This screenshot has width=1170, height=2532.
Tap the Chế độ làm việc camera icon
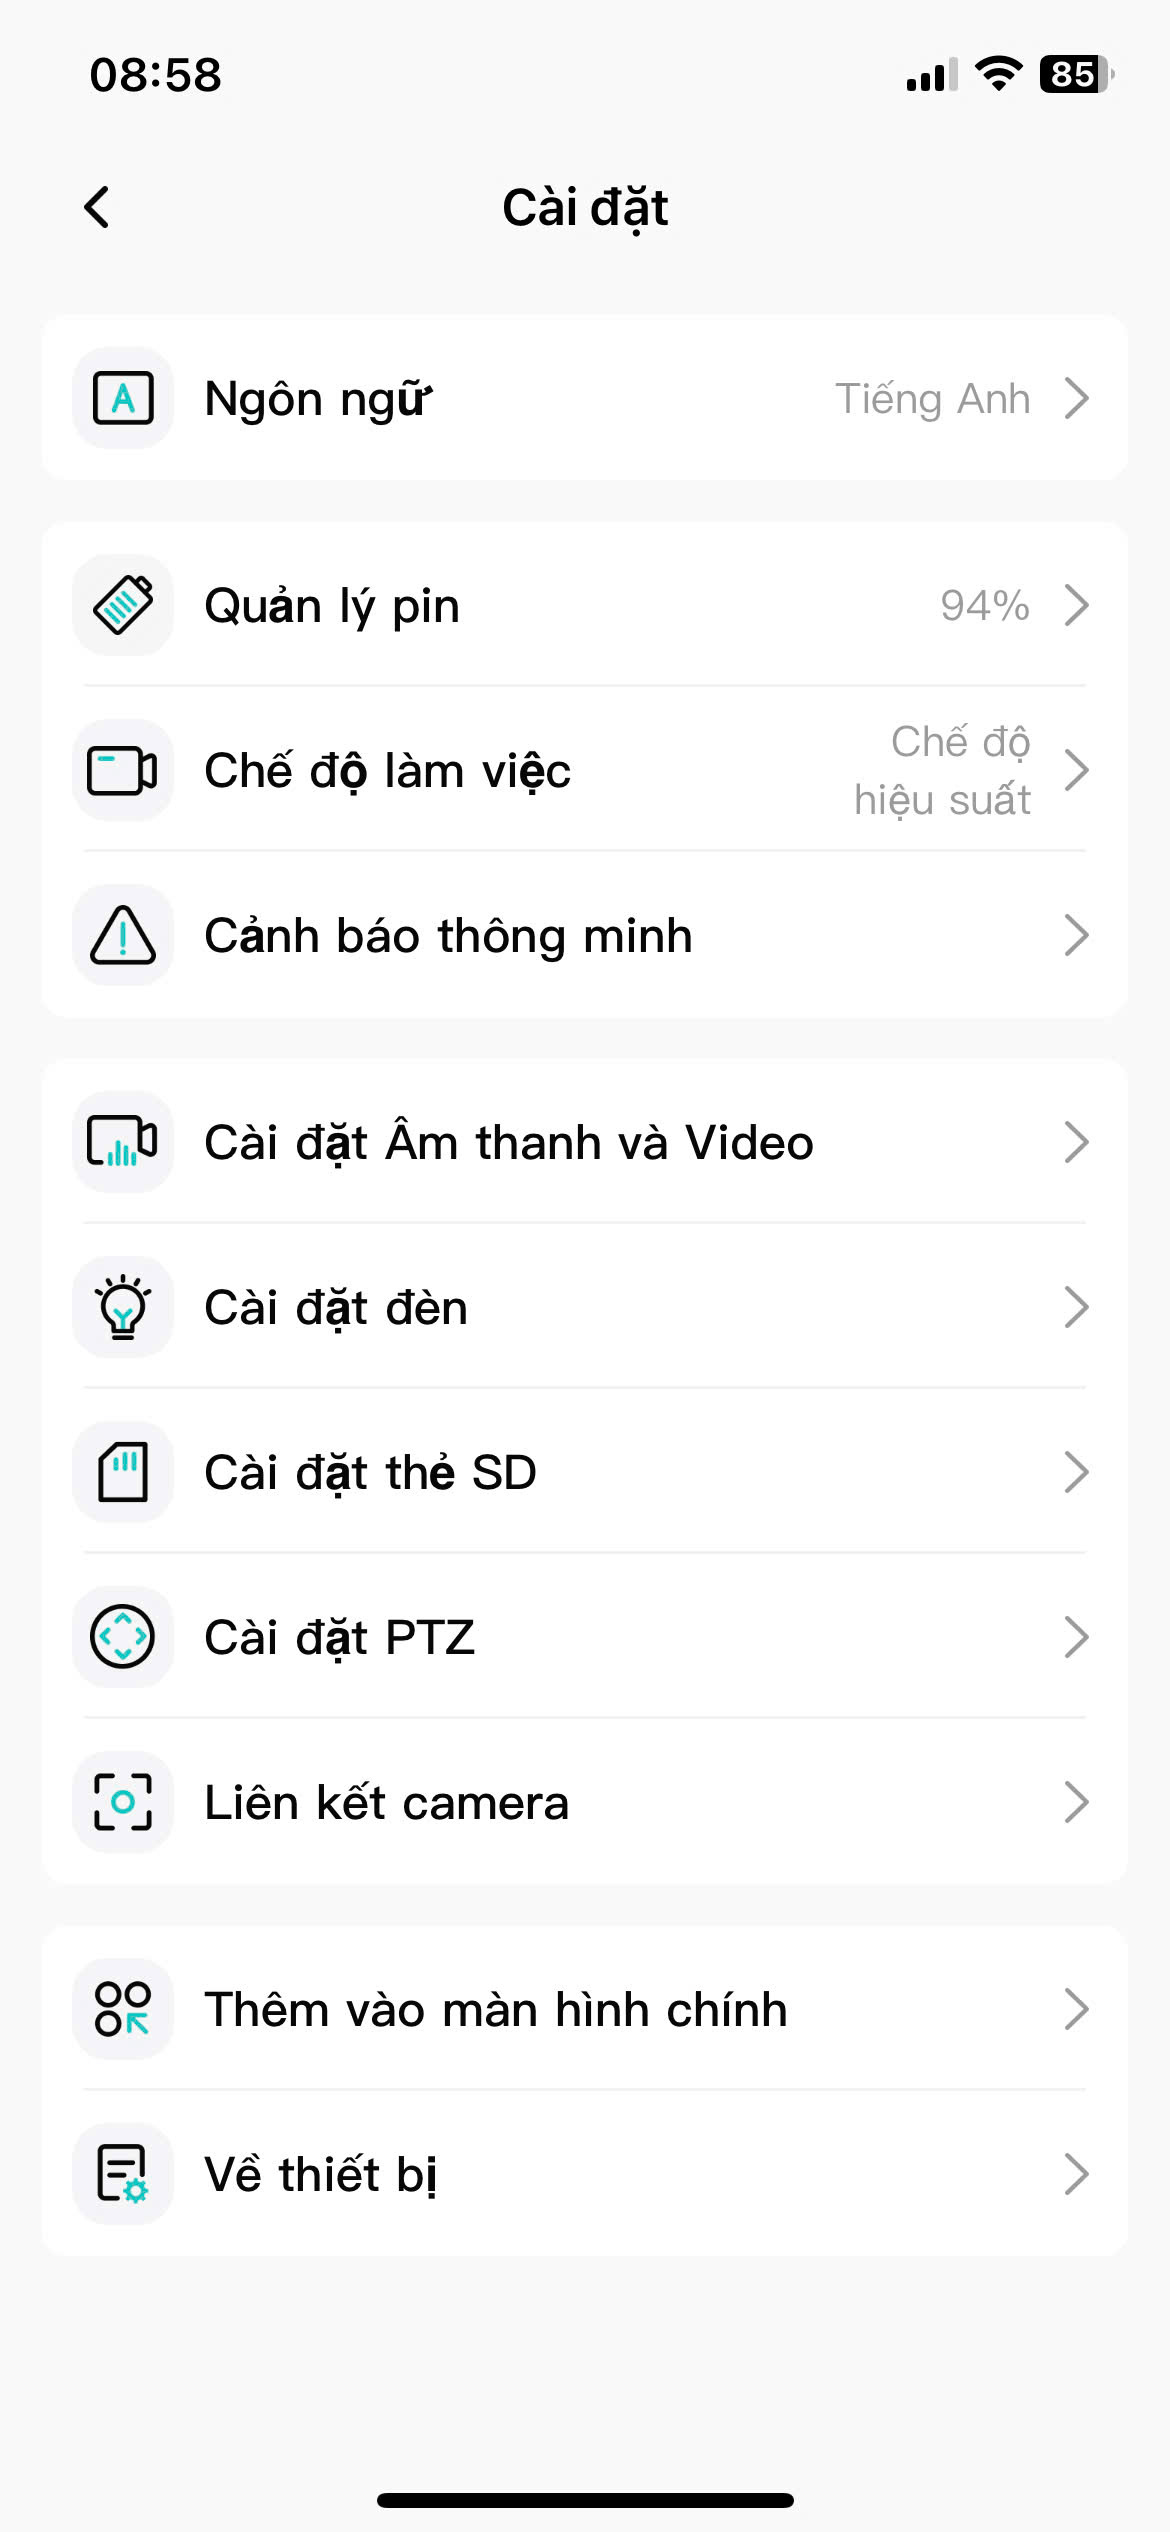pyautogui.click(x=123, y=771)
